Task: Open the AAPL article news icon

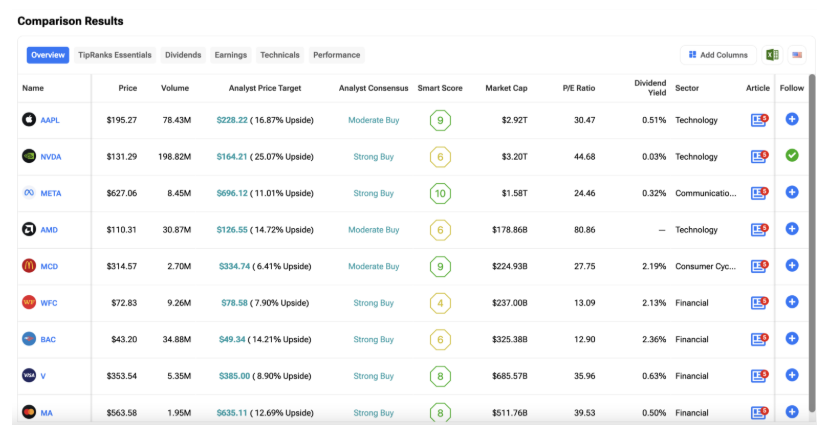Action: tap(759, 120)
